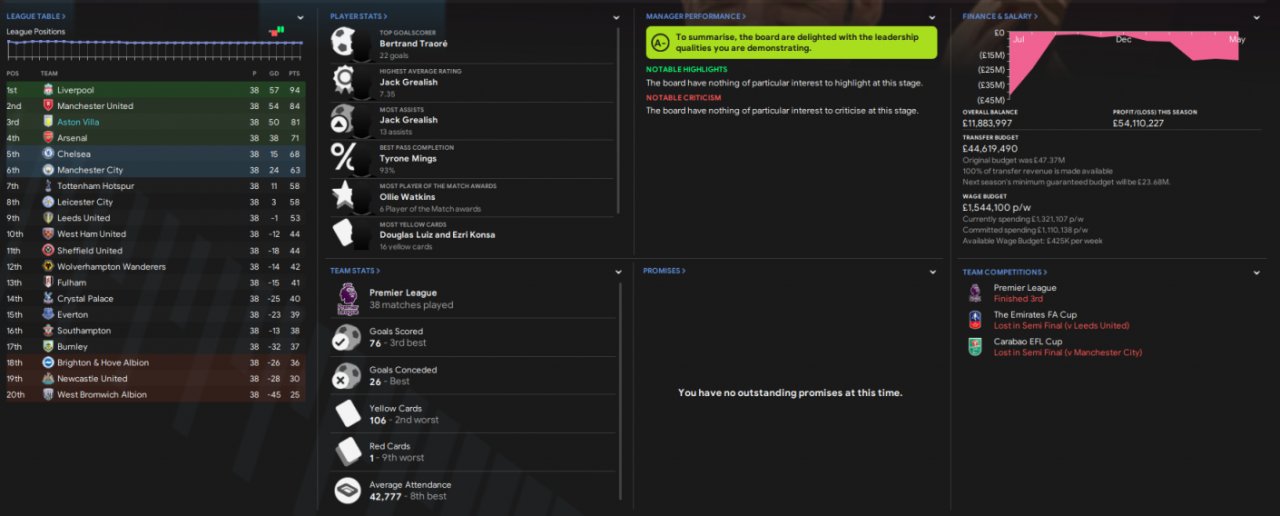Open the Crystal Palace club badge

click(48, 298)
